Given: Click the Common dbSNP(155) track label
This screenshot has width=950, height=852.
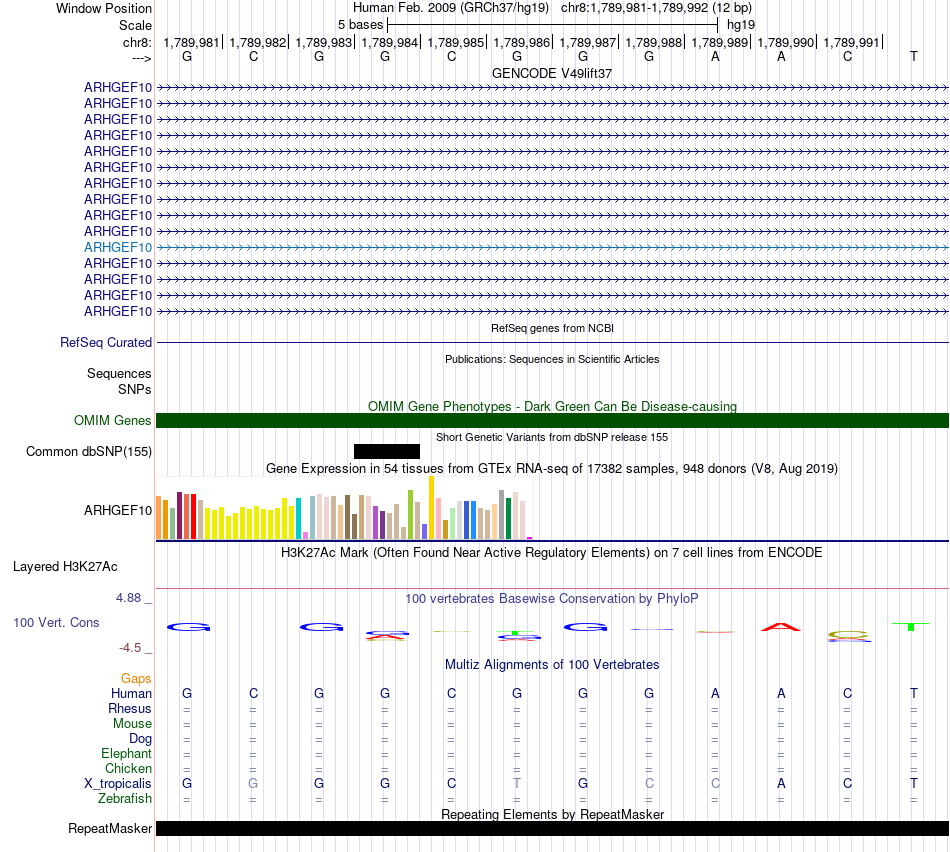Looking at the screenshot, I should point(89,451).
